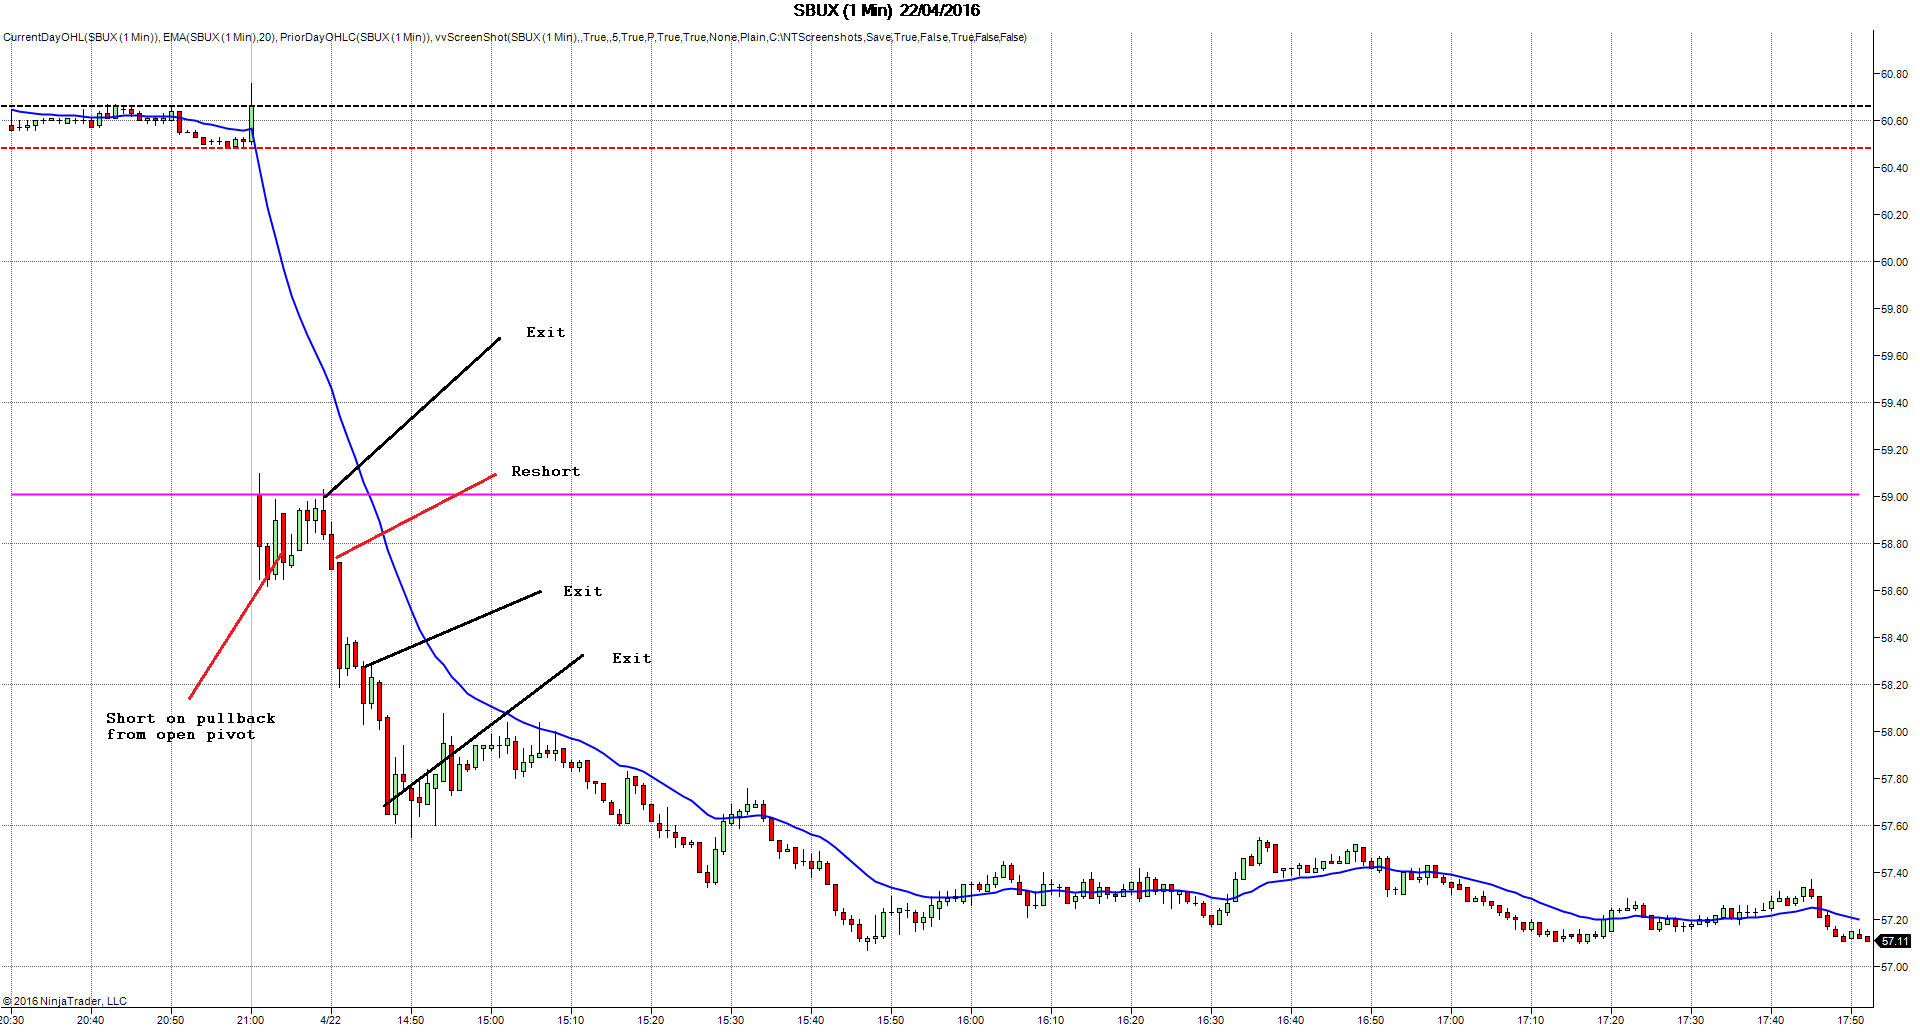Click the 16:00 time axis label

pyautogui.click(x=970, y=1020)
